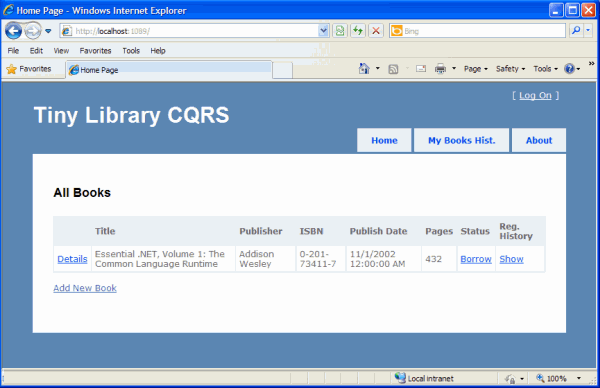Open the Page command bar menu
The width and height of the screenshot is (600, 388).
click(476, 69)
